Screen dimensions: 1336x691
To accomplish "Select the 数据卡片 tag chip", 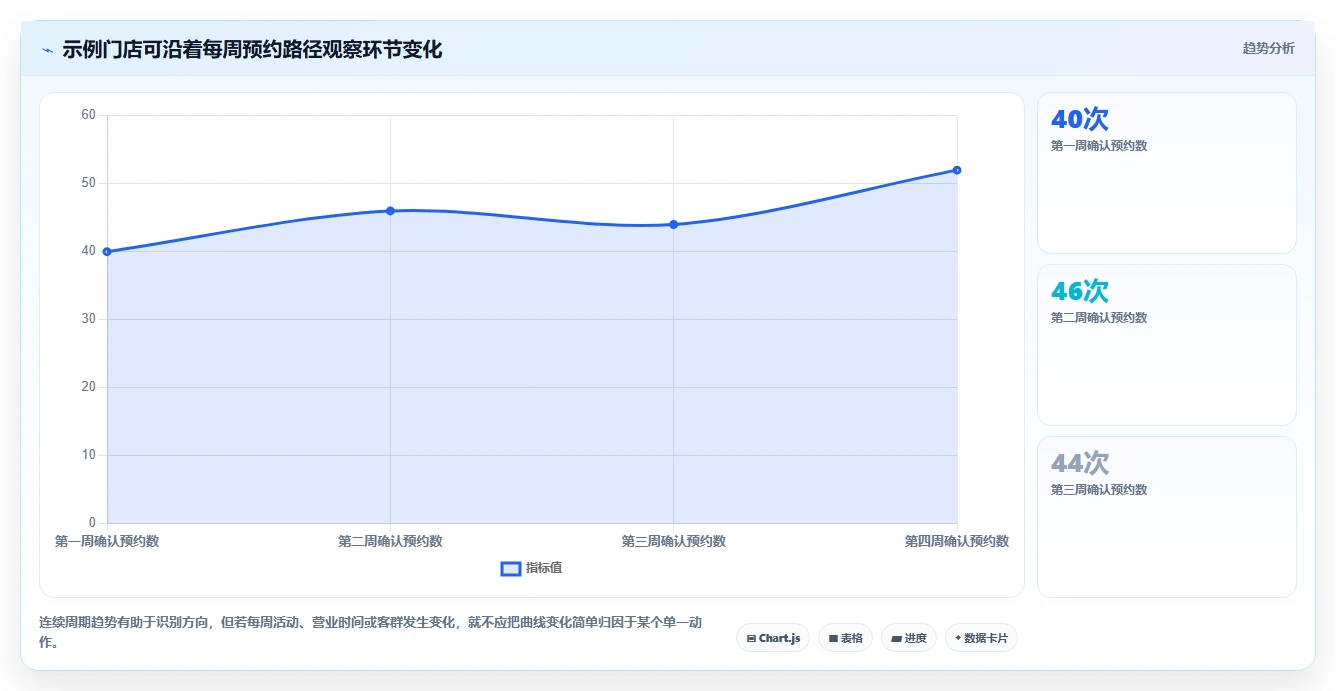I will [981, 638].
